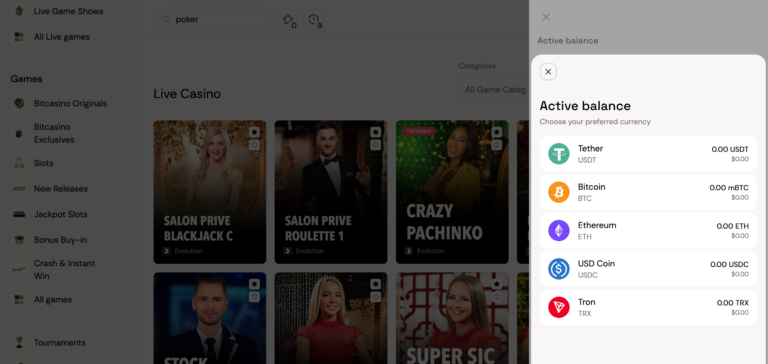Screen dimensions: 768x364
Task: Open Slots section
Action: pos(44,163)
